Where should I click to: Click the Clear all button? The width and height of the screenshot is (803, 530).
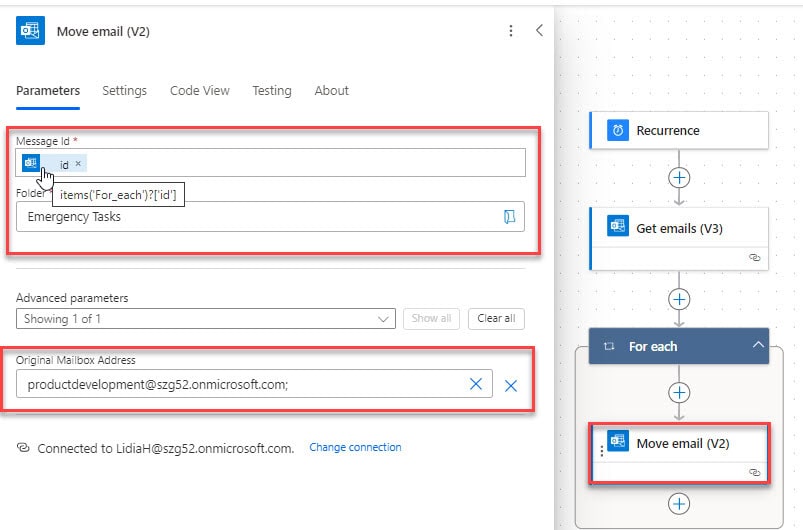pyautogui.click(x=496, y=319)
